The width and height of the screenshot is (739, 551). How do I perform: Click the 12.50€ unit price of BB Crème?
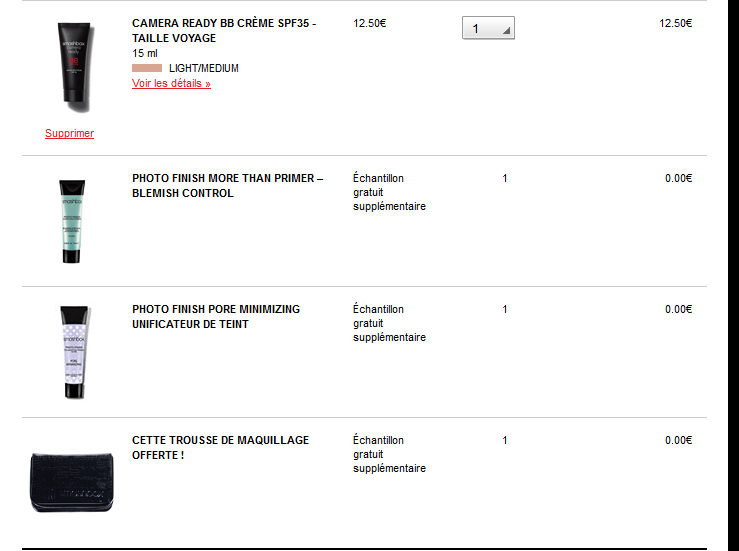click(369, 23)
